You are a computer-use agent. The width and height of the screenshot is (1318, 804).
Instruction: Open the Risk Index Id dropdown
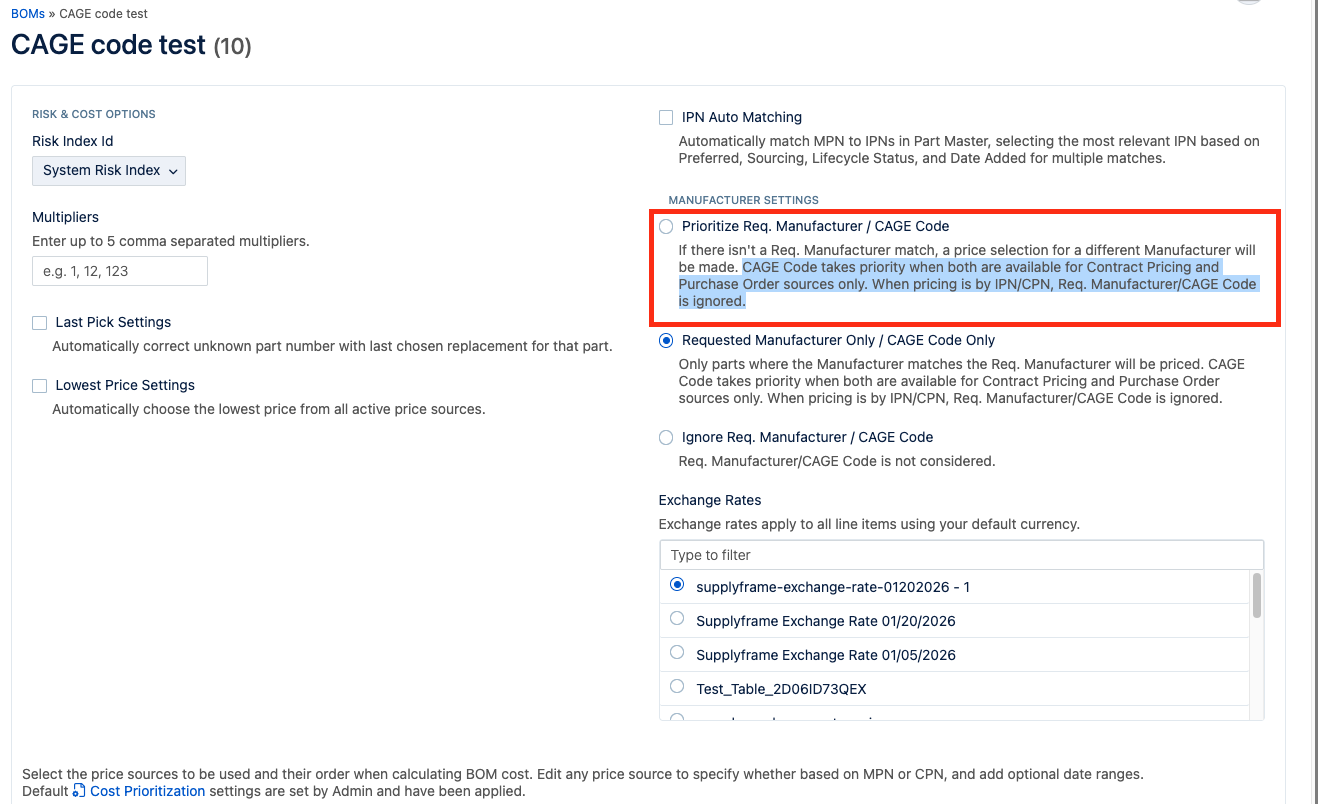click(109, 171)
